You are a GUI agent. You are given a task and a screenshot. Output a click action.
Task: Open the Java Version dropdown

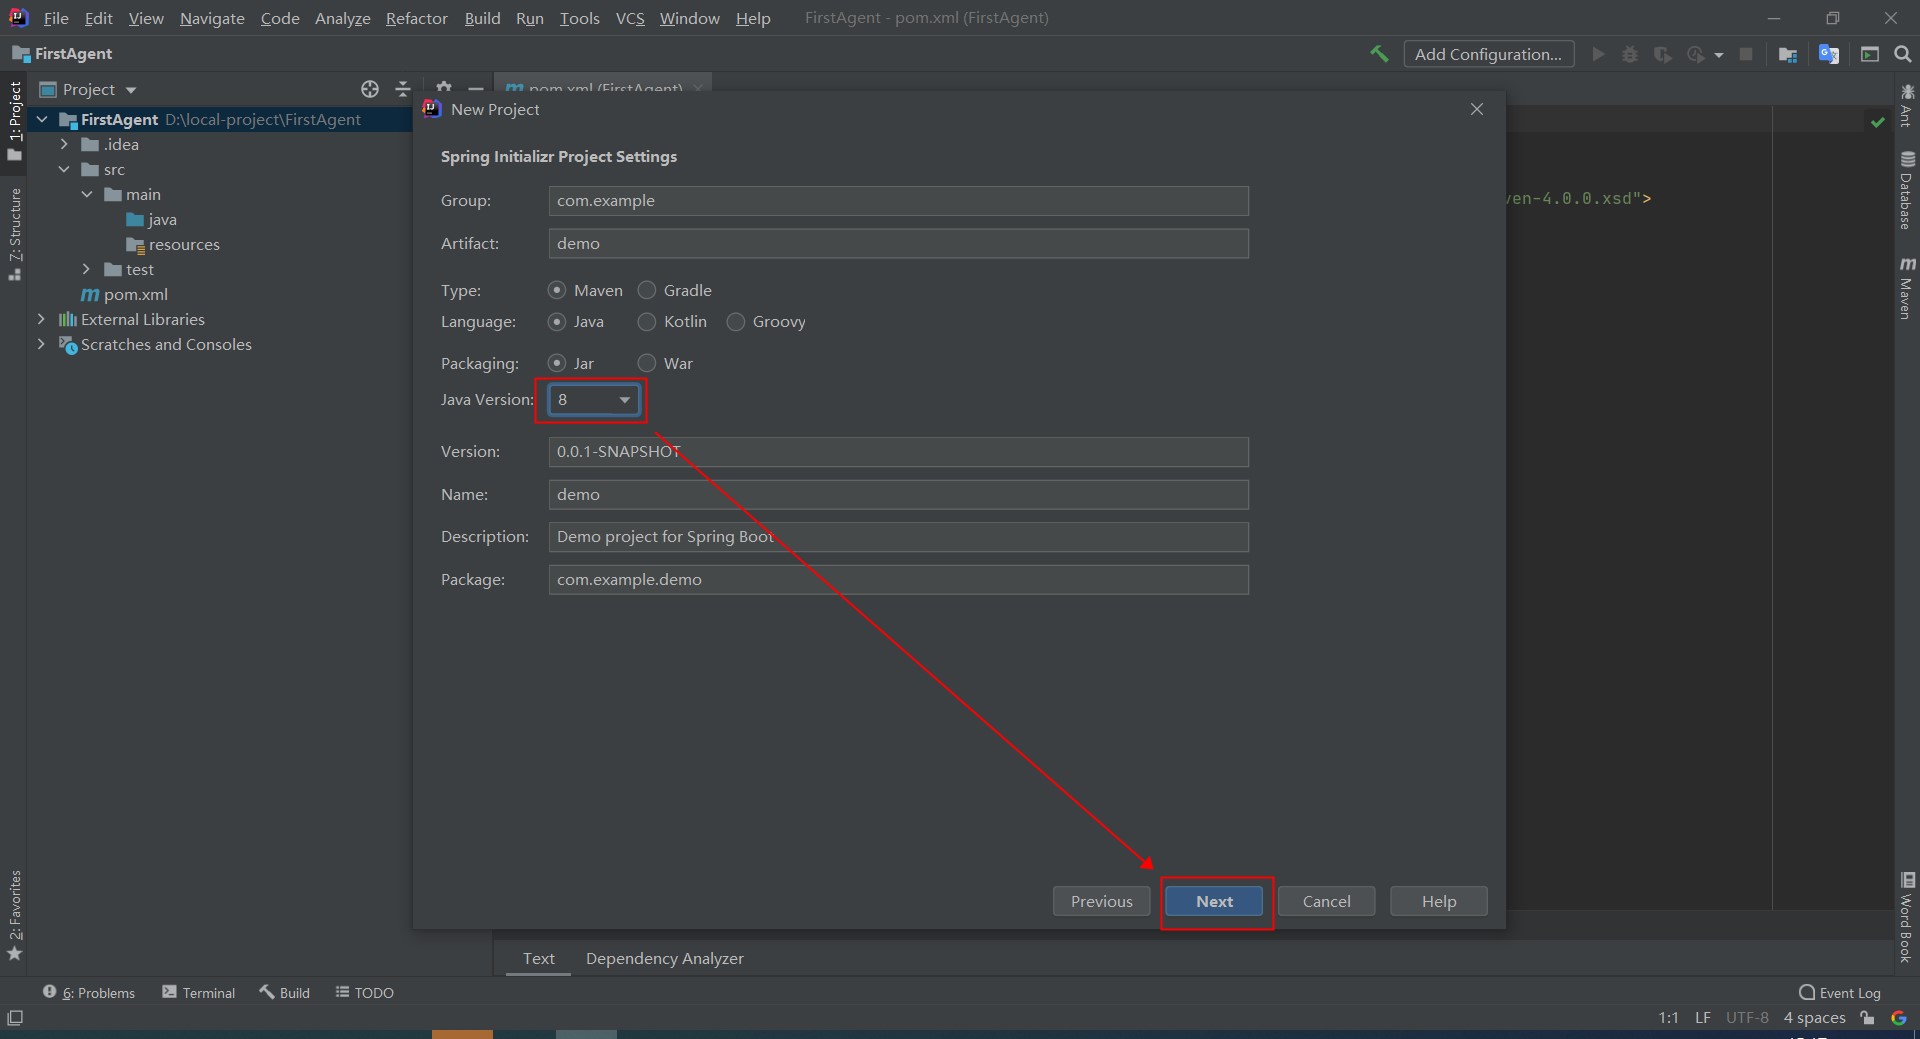point(594,400)
